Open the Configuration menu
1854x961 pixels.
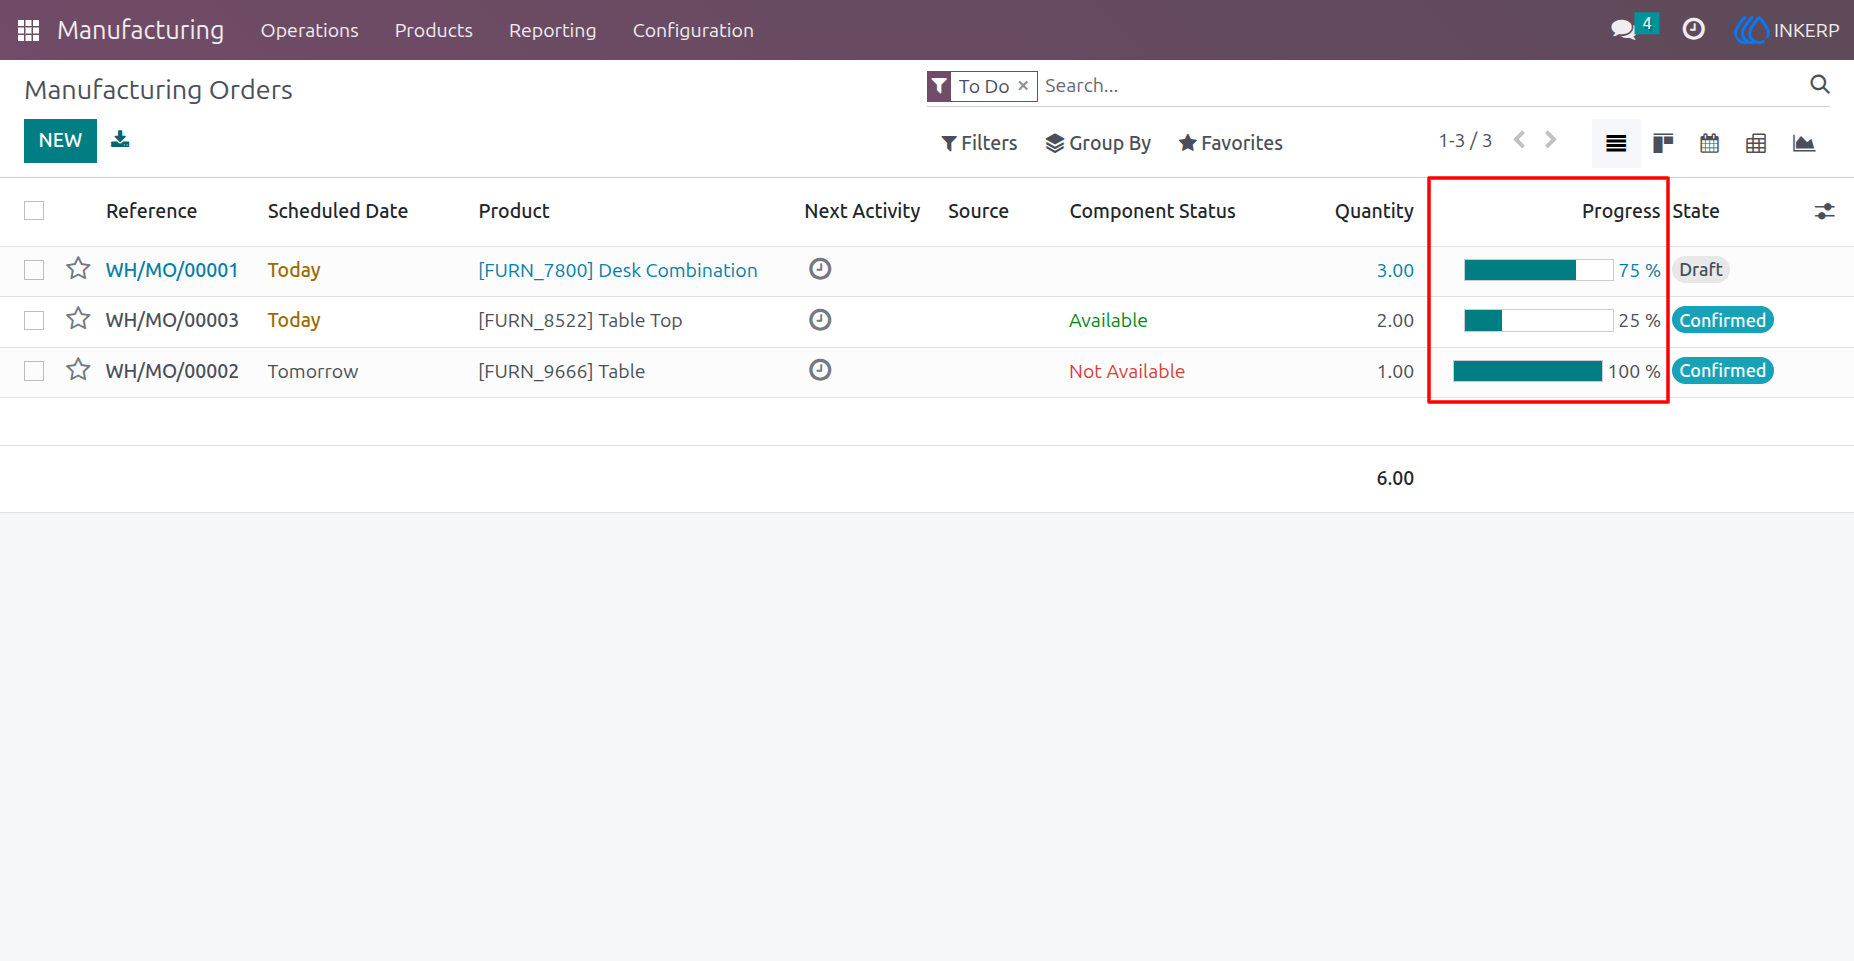pyautogui.click(x=693, y=30)
